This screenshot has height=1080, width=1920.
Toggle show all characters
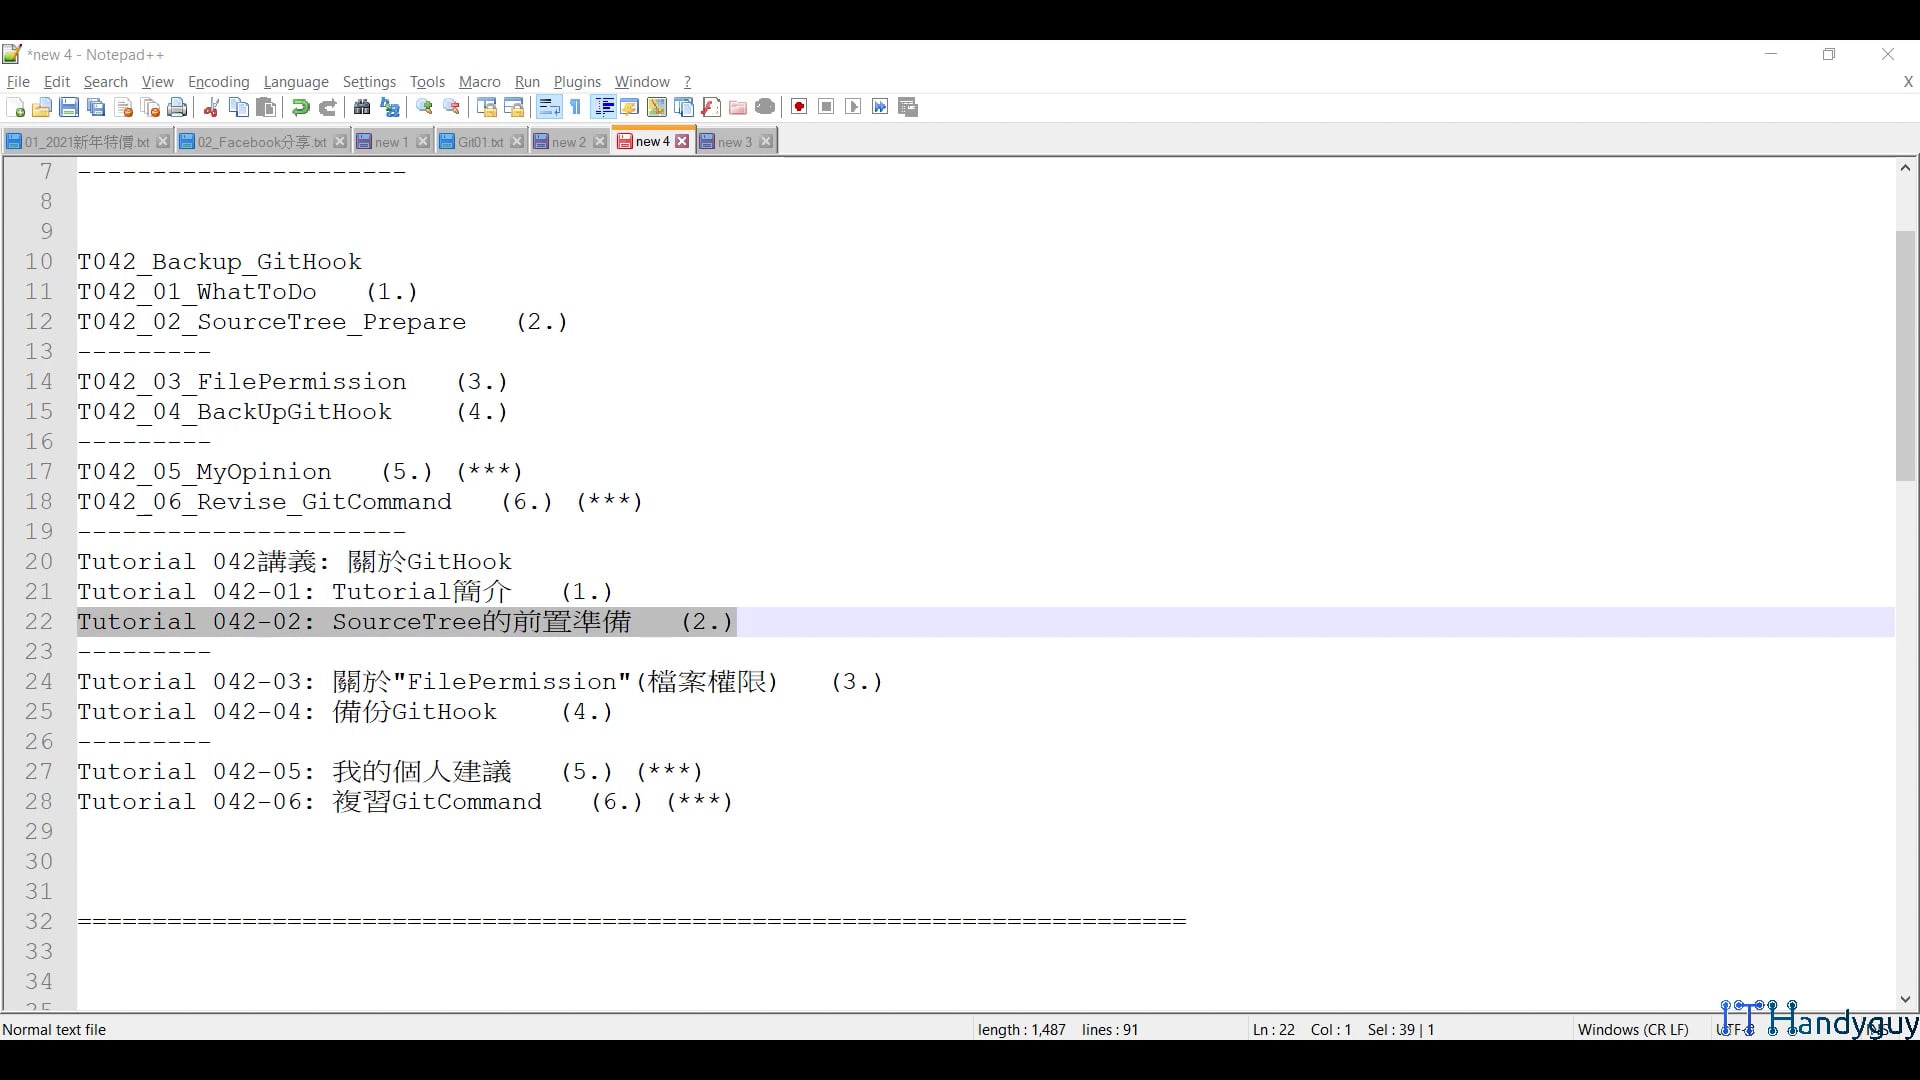pyautogui.click(x=576, y=107)
